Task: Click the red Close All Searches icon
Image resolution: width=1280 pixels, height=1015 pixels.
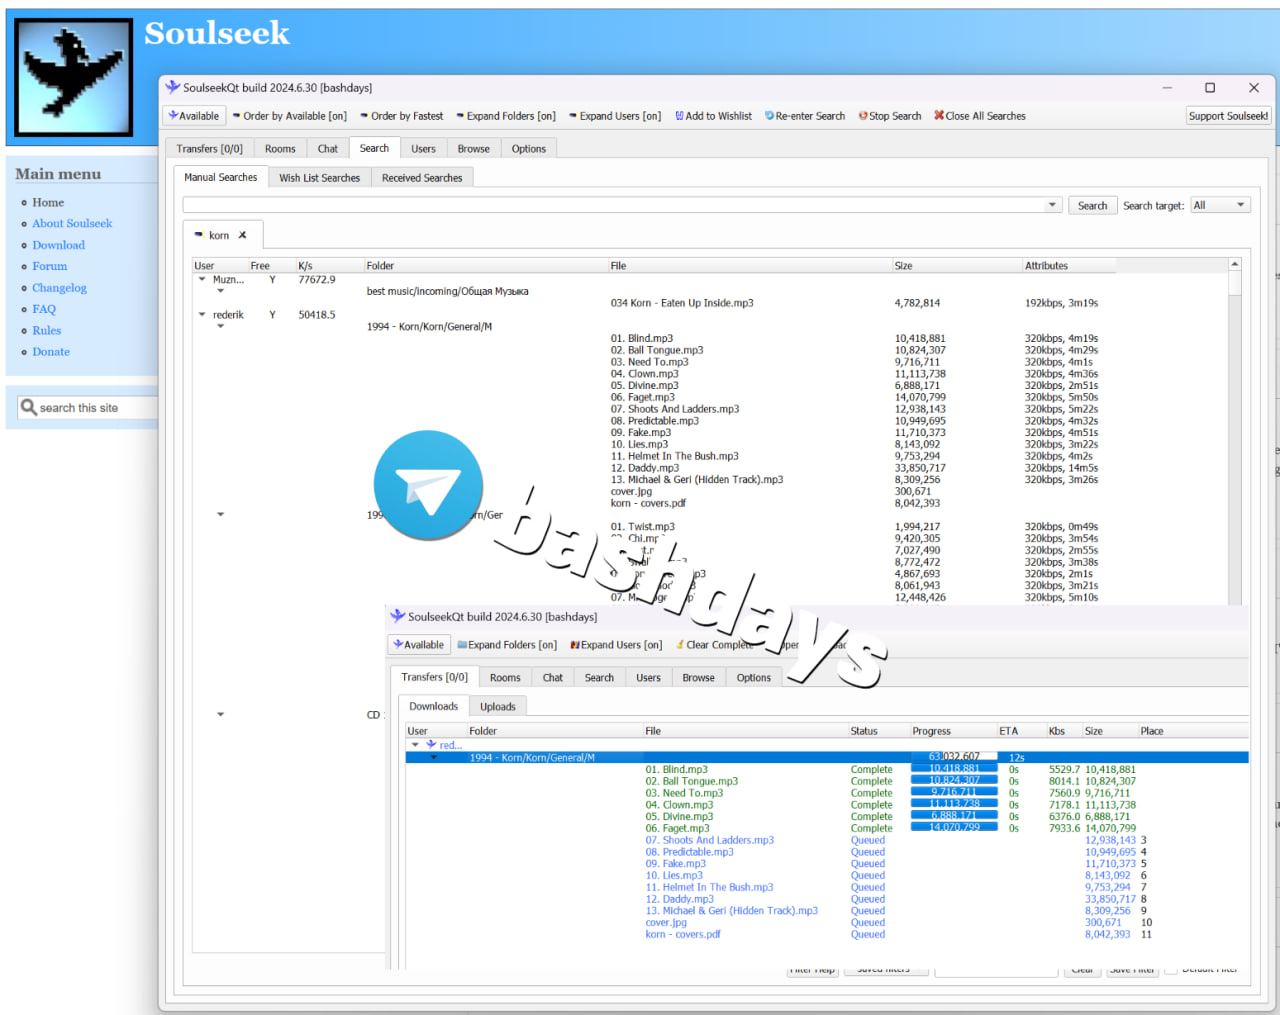Action: [939, 116]
